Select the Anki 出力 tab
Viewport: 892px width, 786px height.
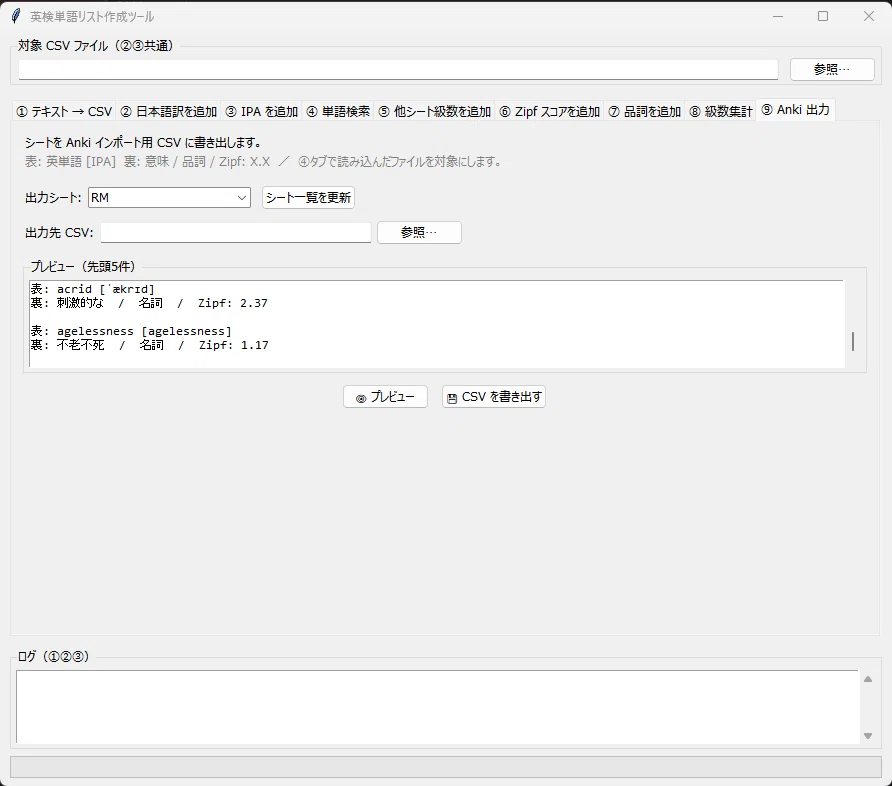[795, 110]
